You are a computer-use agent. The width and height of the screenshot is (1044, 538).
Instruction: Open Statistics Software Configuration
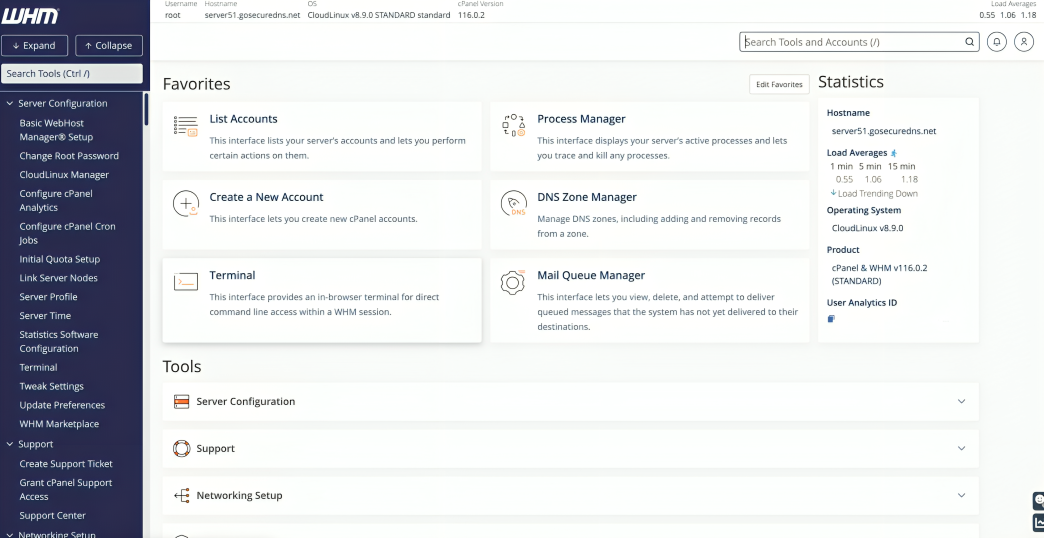tap(59, 342)
